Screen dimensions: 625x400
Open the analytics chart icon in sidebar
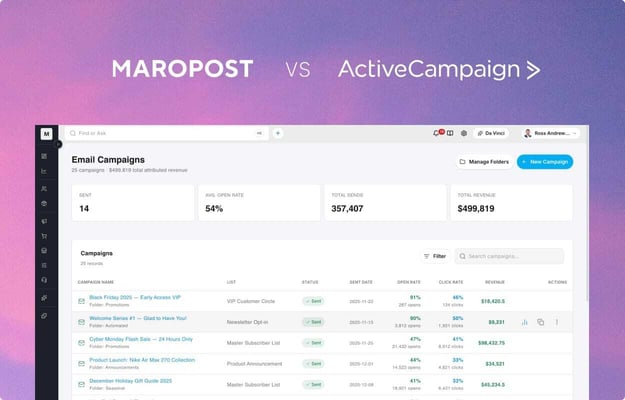(44, 171)
